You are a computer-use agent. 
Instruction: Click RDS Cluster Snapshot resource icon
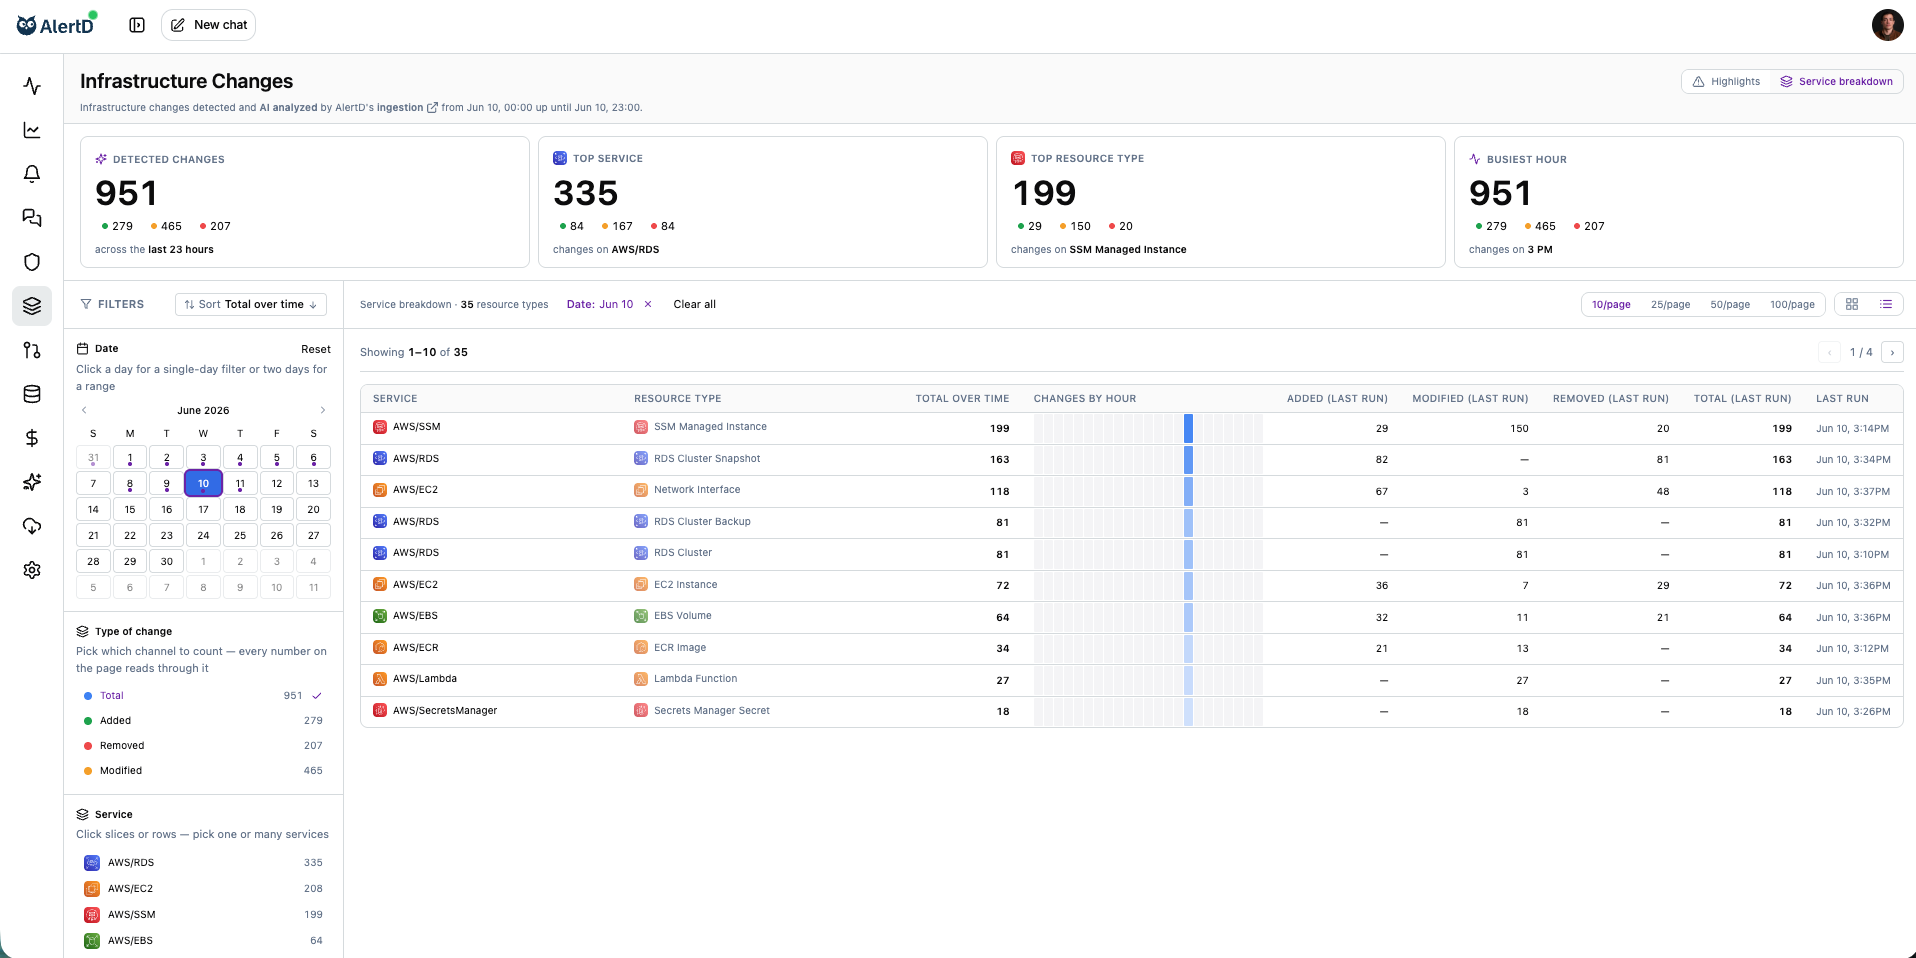(x=641, y=459)
